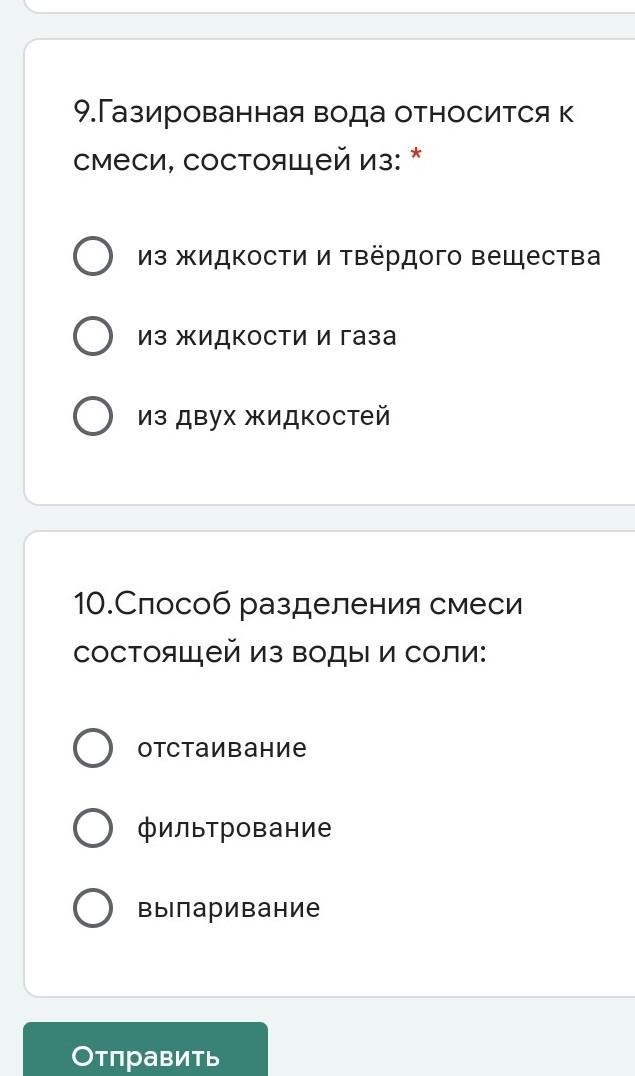Click the question 9 title about газированная вода
The height and width of the screenshot is (1076, 635).
(x=323, y=136)
